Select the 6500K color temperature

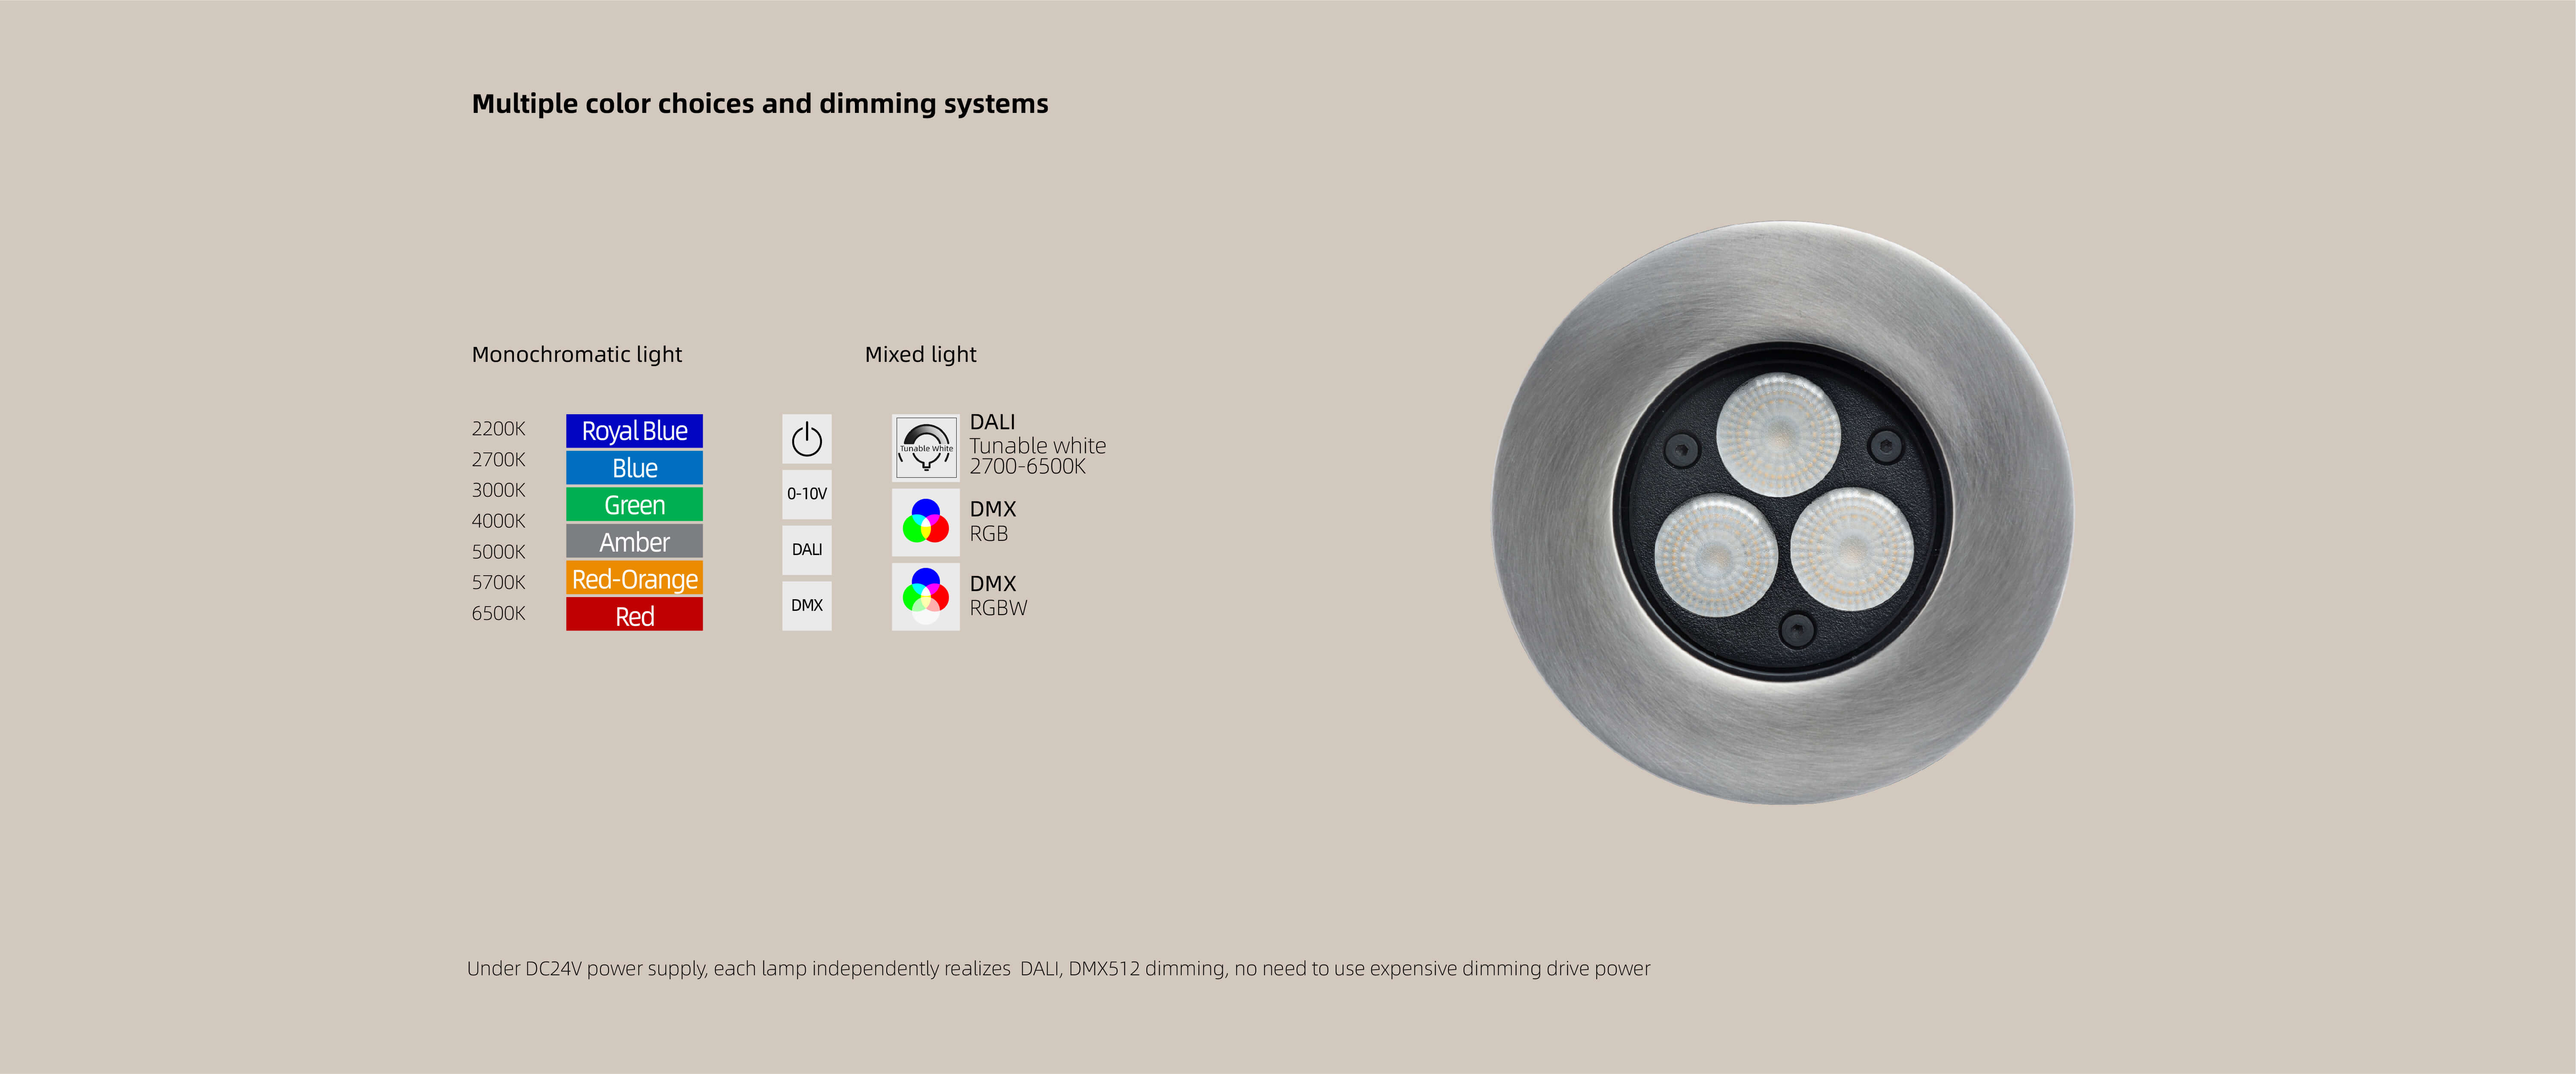[498, 613]
